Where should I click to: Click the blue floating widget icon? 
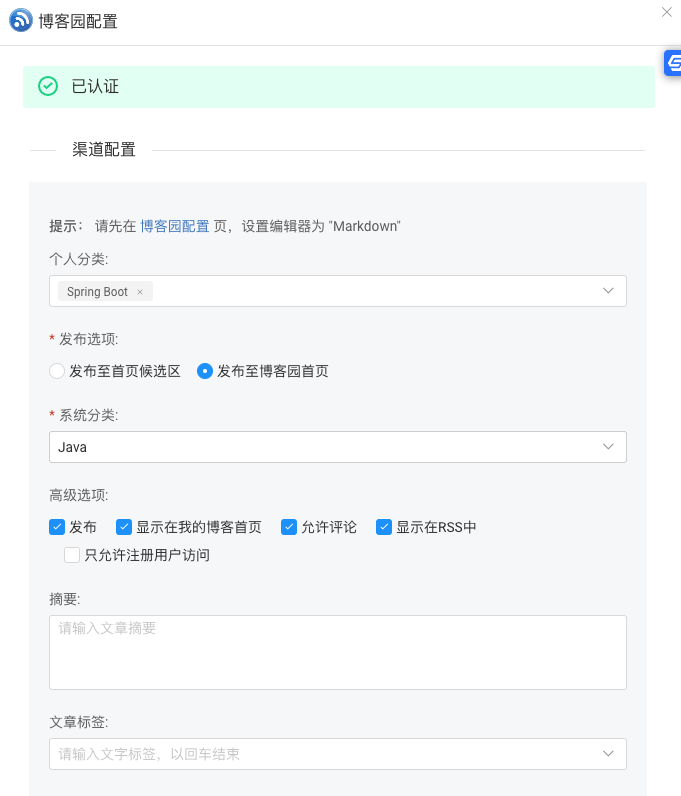(x=673, y=63)
